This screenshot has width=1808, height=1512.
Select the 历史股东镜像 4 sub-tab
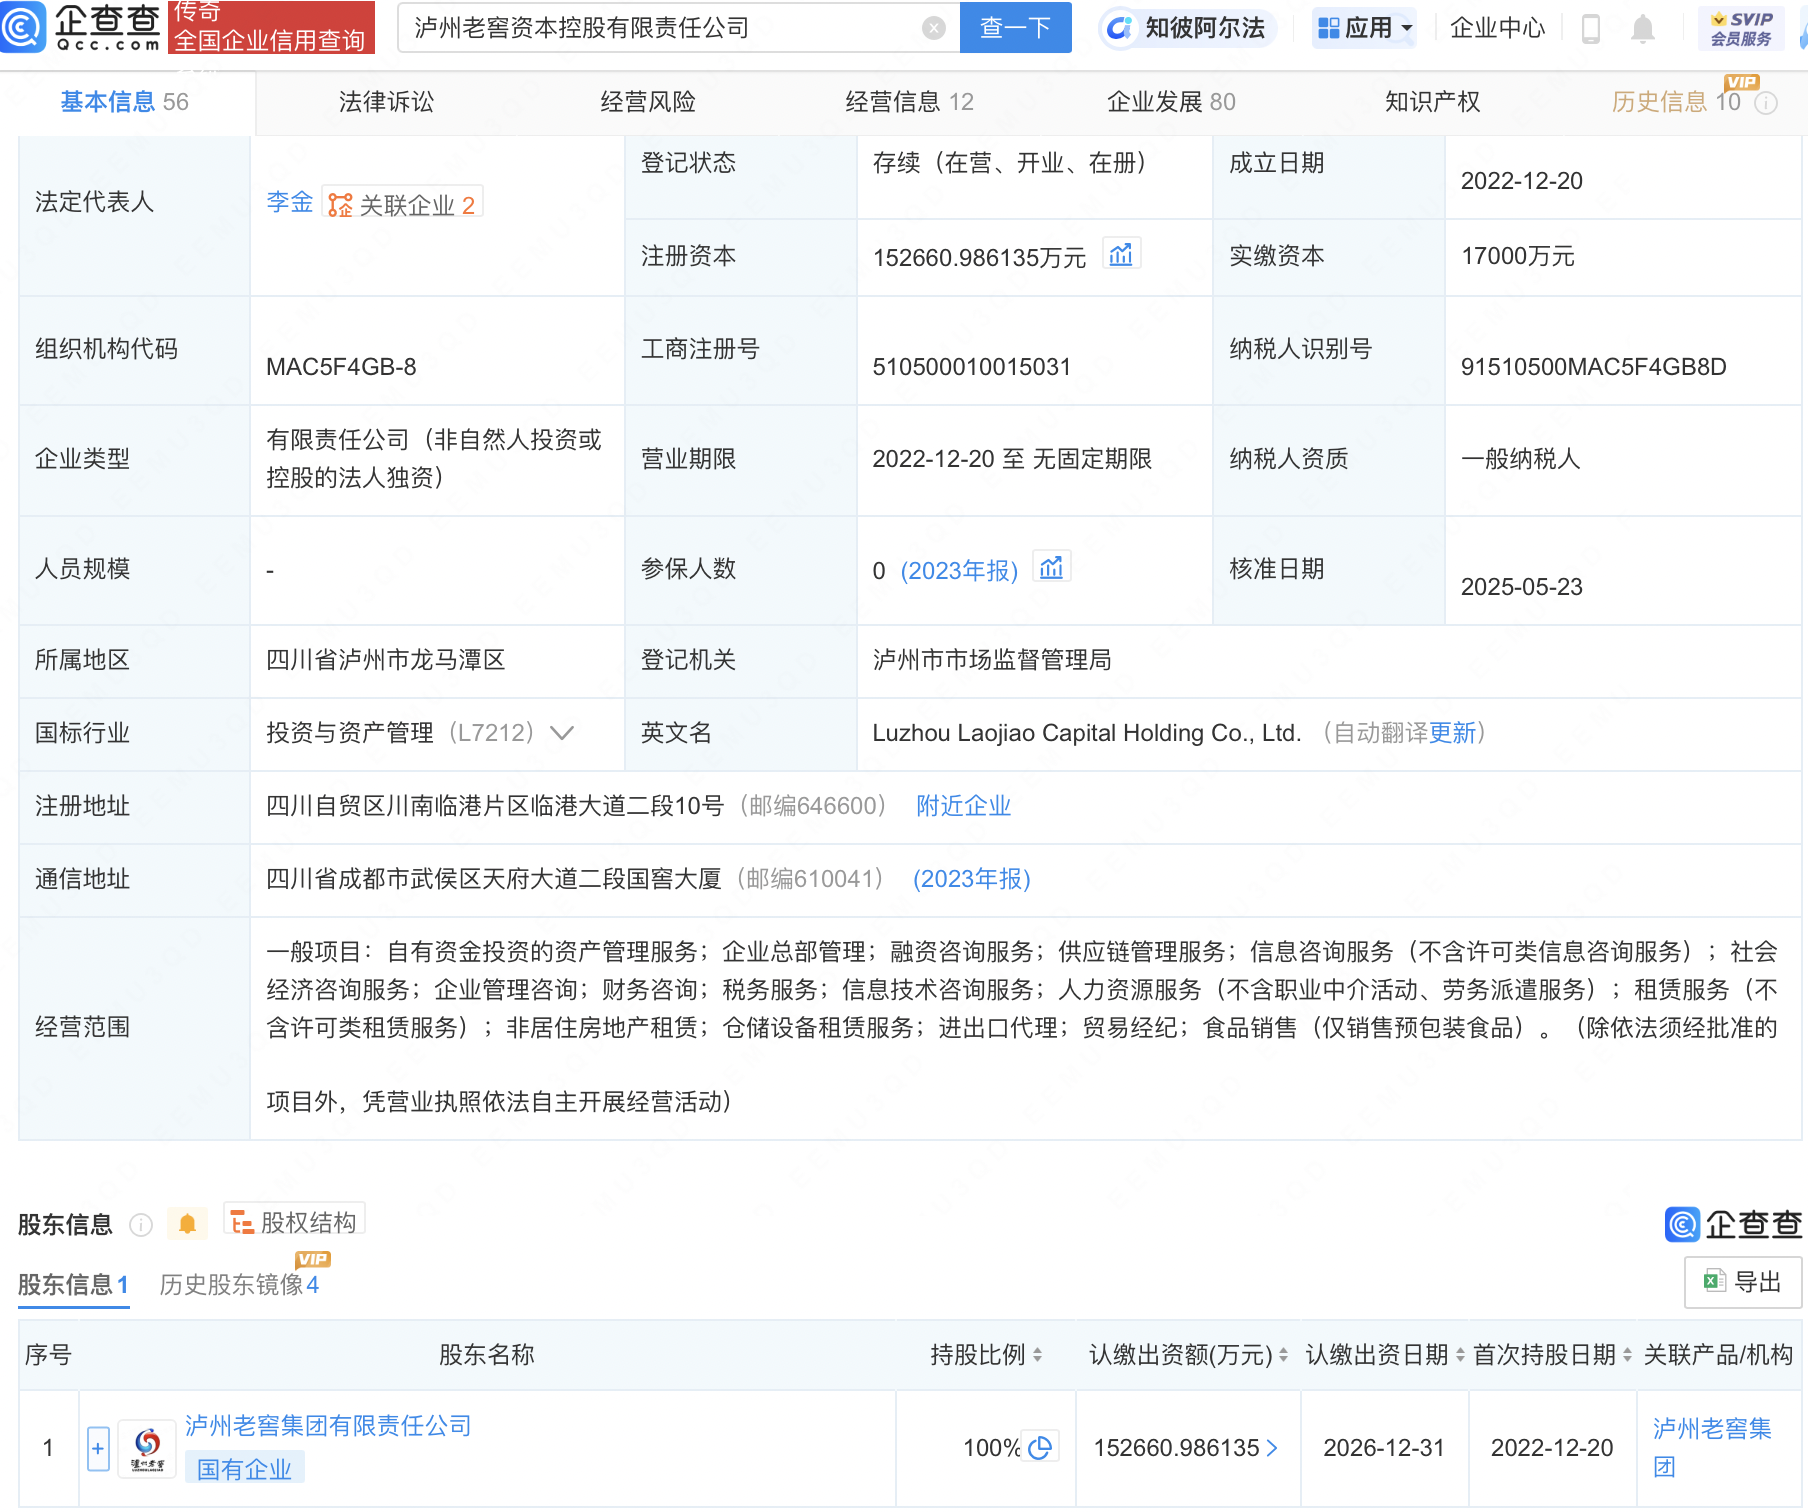tap(239, 1285)
